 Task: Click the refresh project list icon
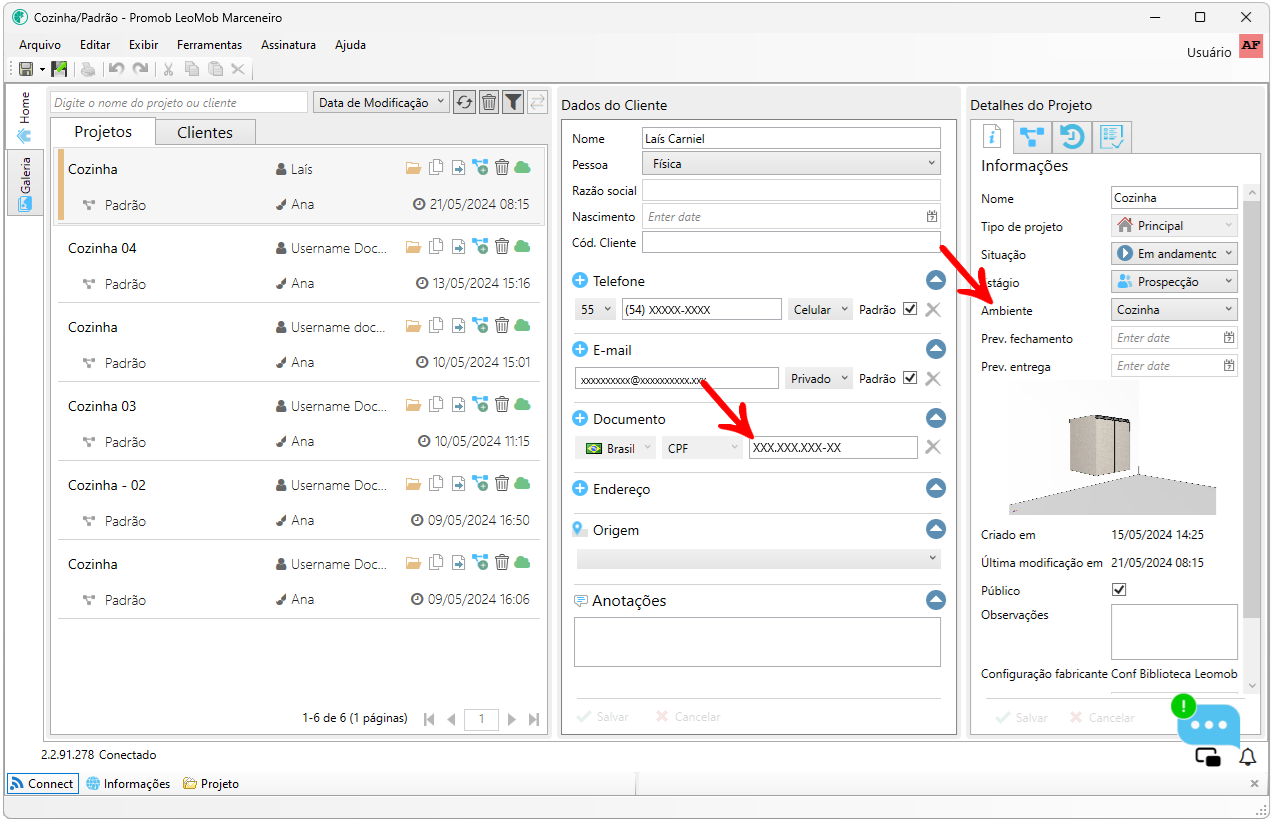click(464, 102)
